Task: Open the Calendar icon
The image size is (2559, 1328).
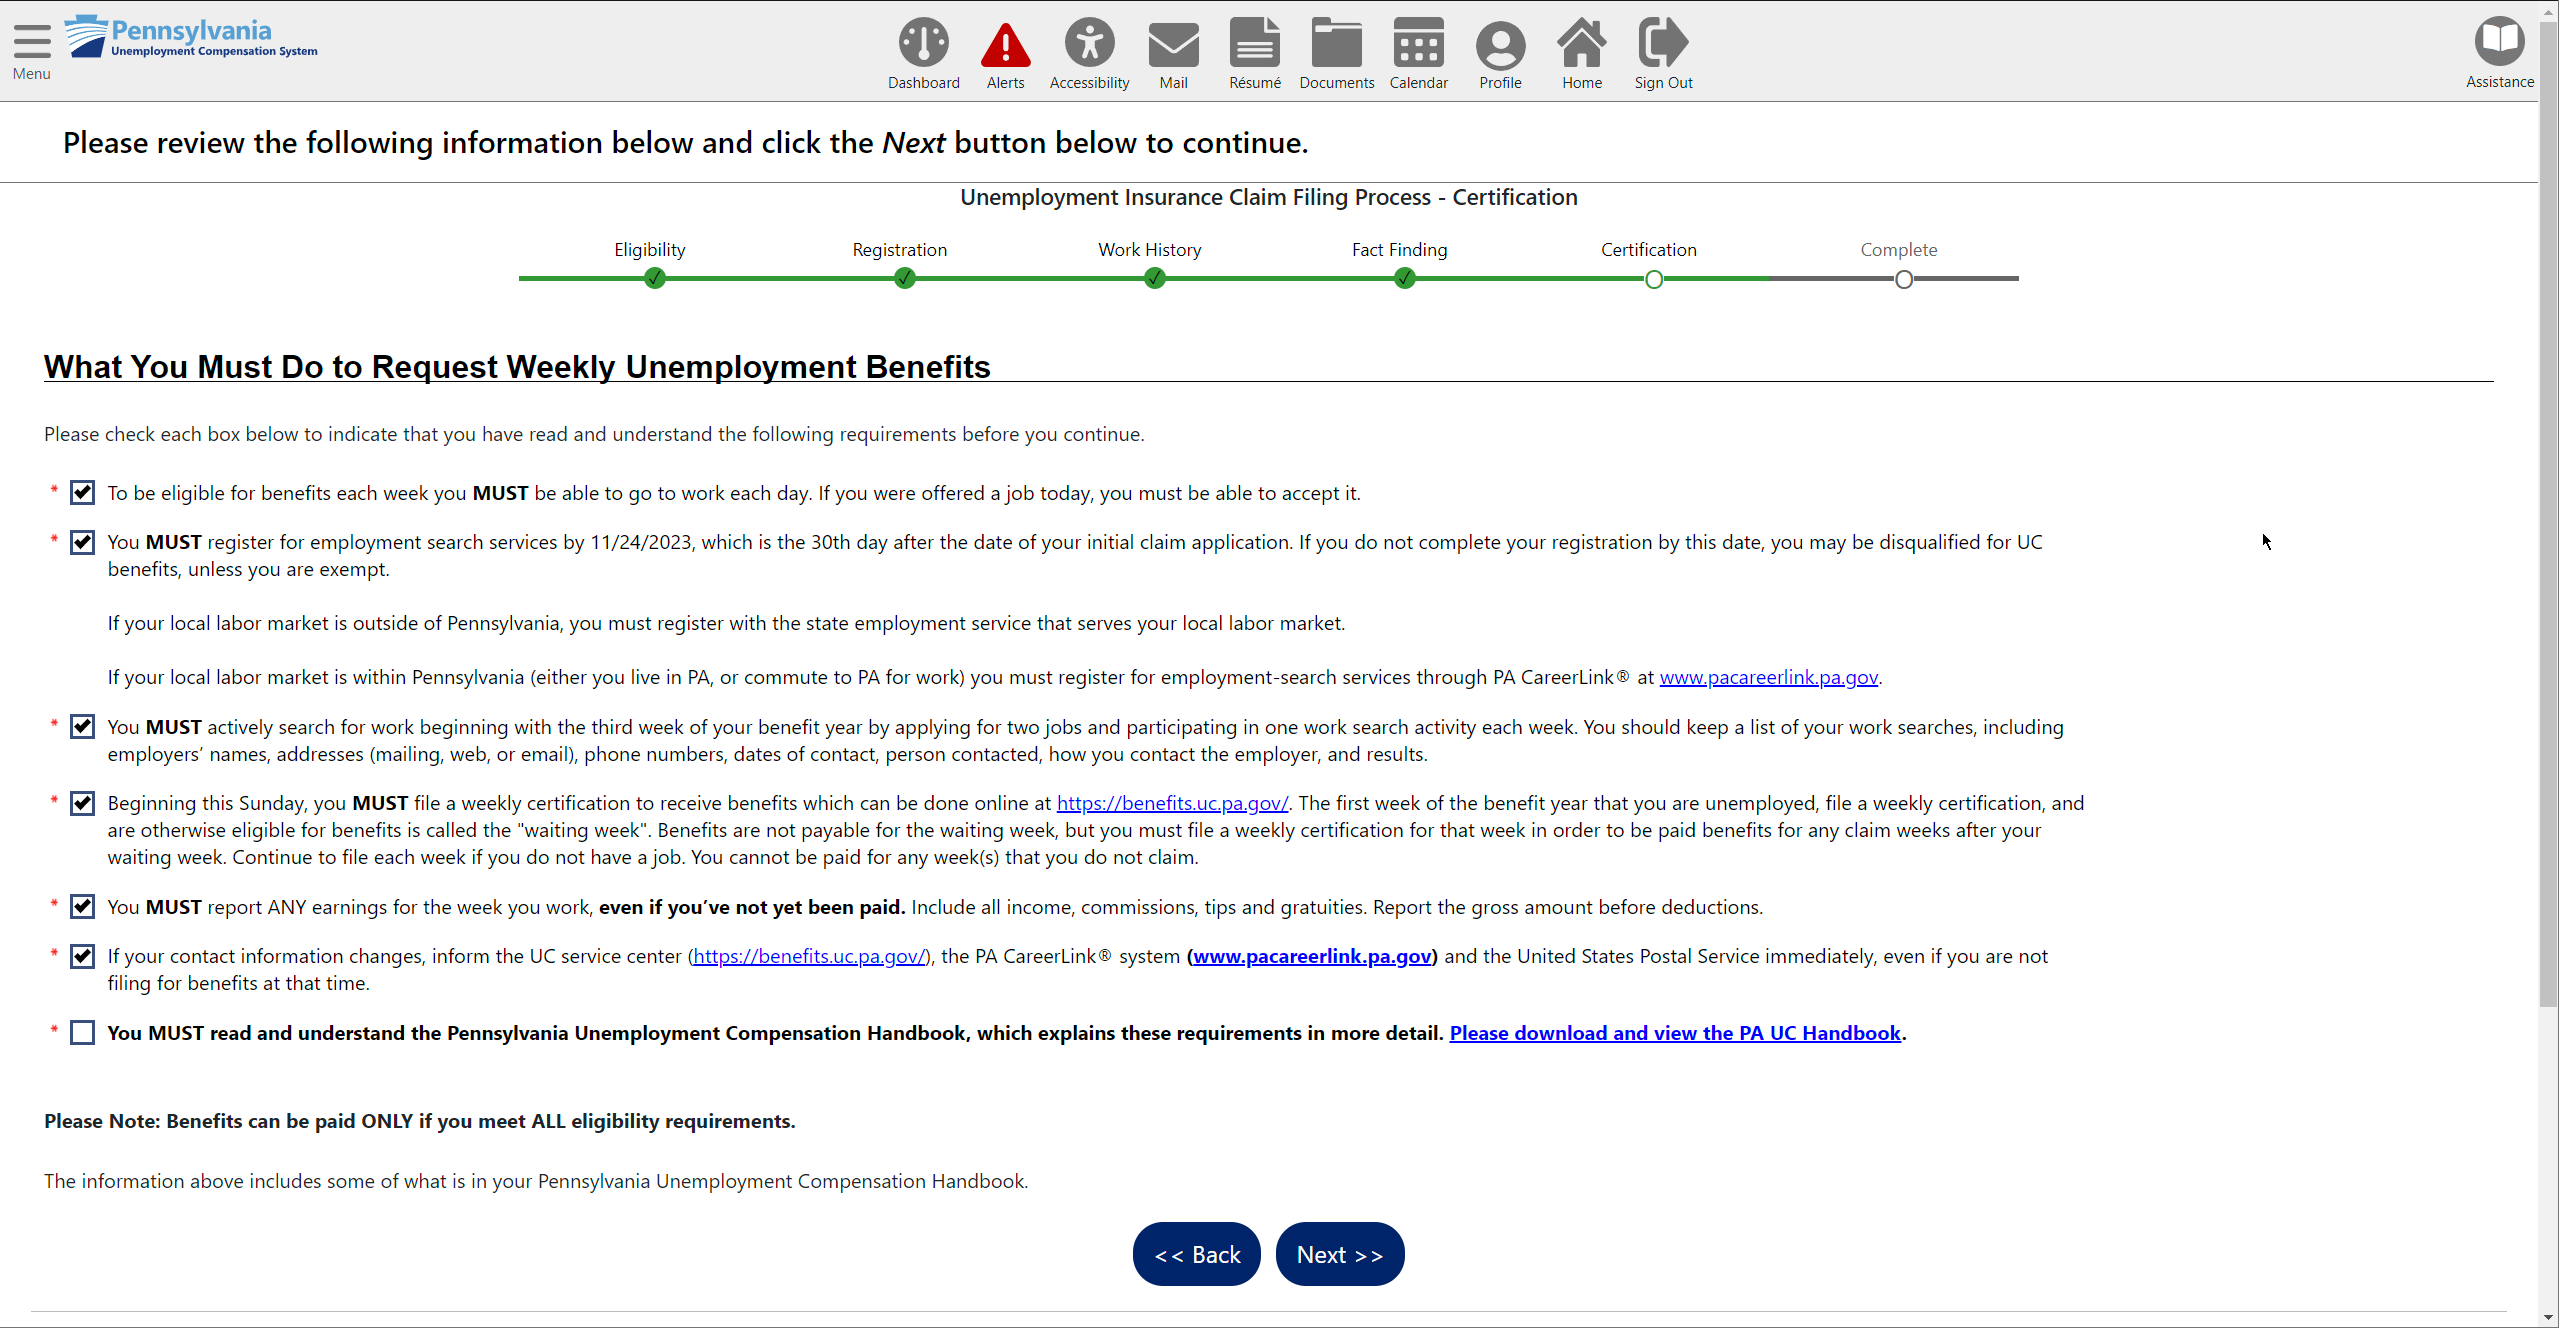Action: [1418, 44]
